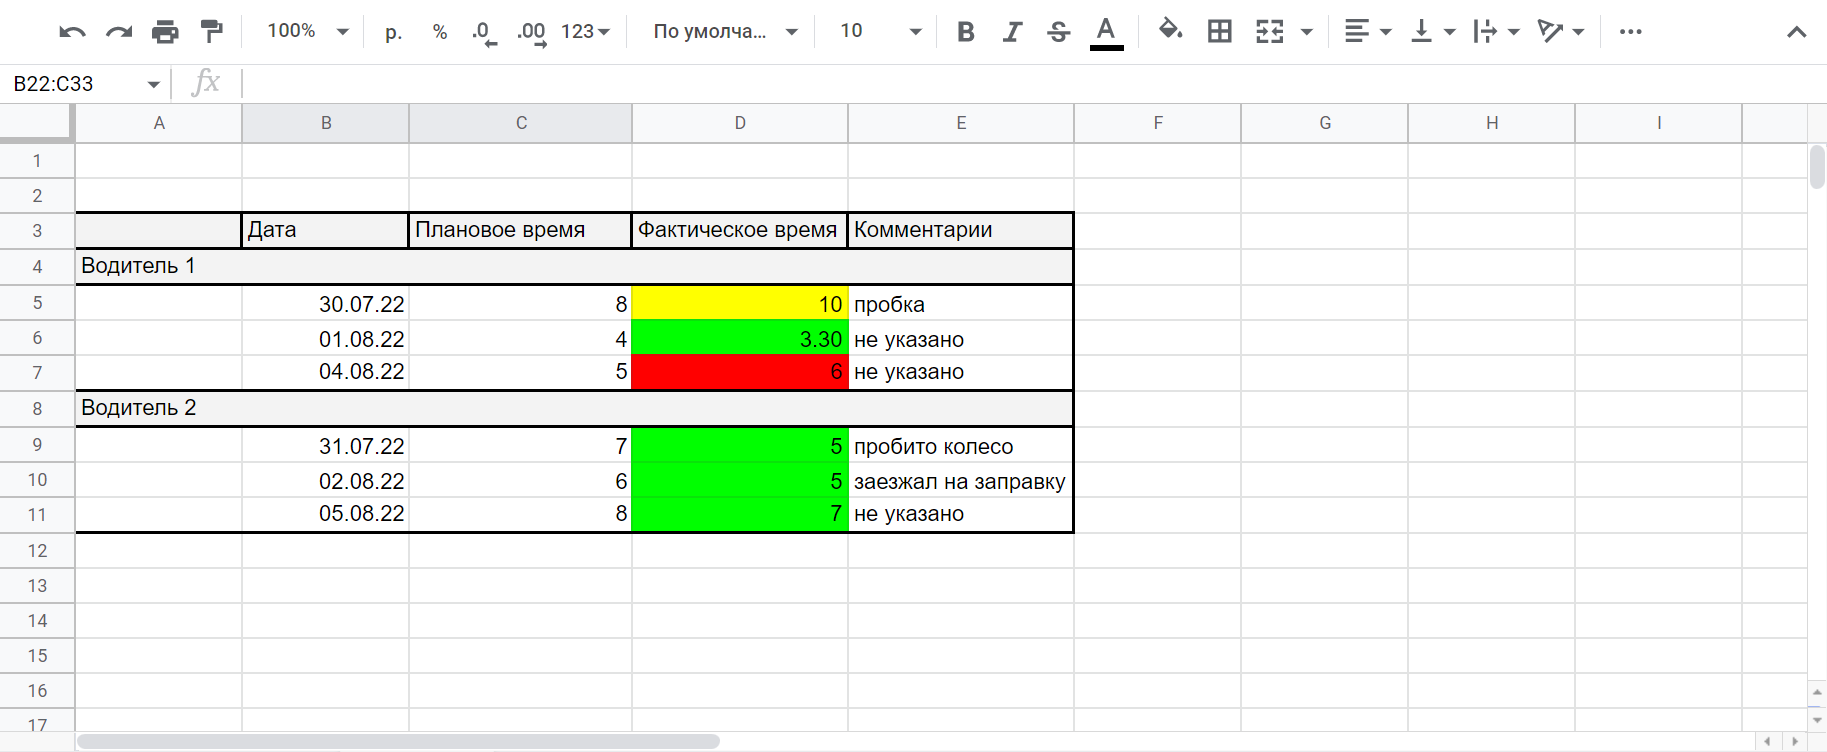
Task: Open the Borders grid tool
Action: point(1219,32)
